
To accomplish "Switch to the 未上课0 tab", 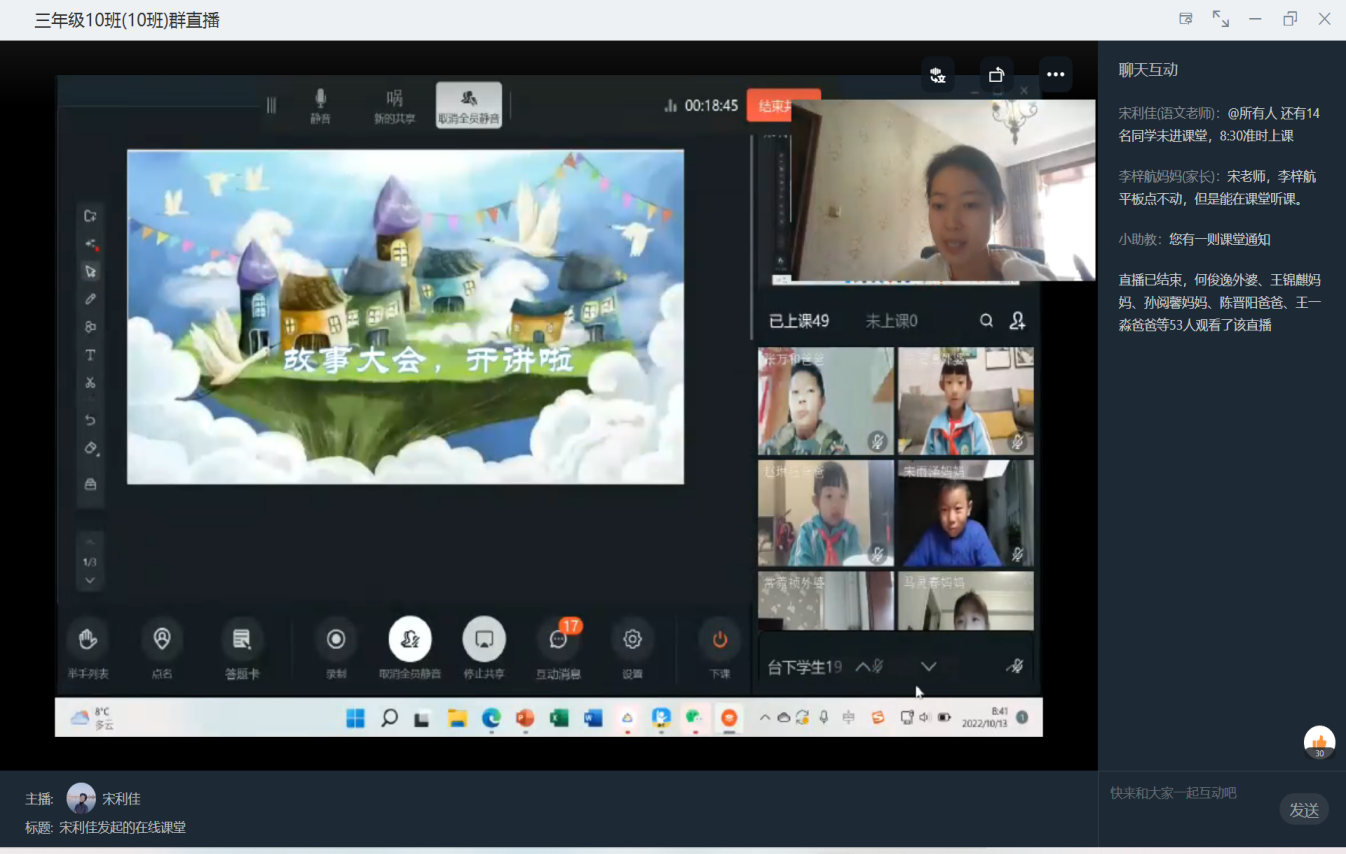I will (891, 321).
